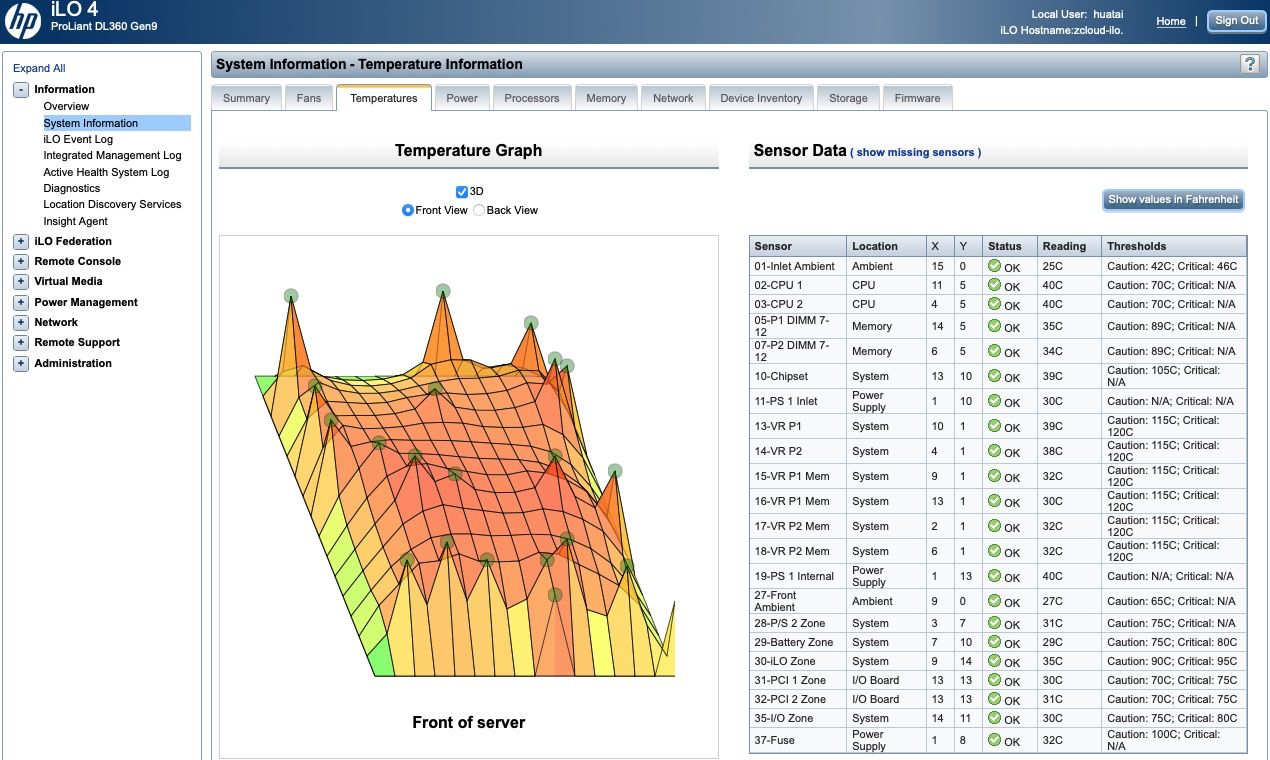Click OK status icon for 10-Chipset
This screenshot has width=1270, height=760.
point(994,376)
